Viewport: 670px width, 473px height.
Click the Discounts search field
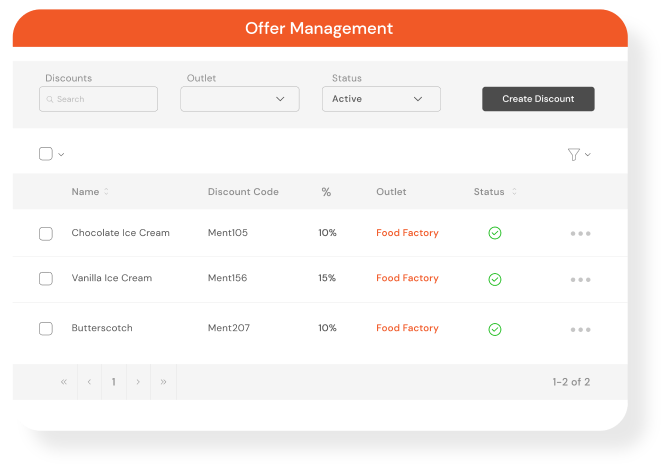(x=99, y=99)
